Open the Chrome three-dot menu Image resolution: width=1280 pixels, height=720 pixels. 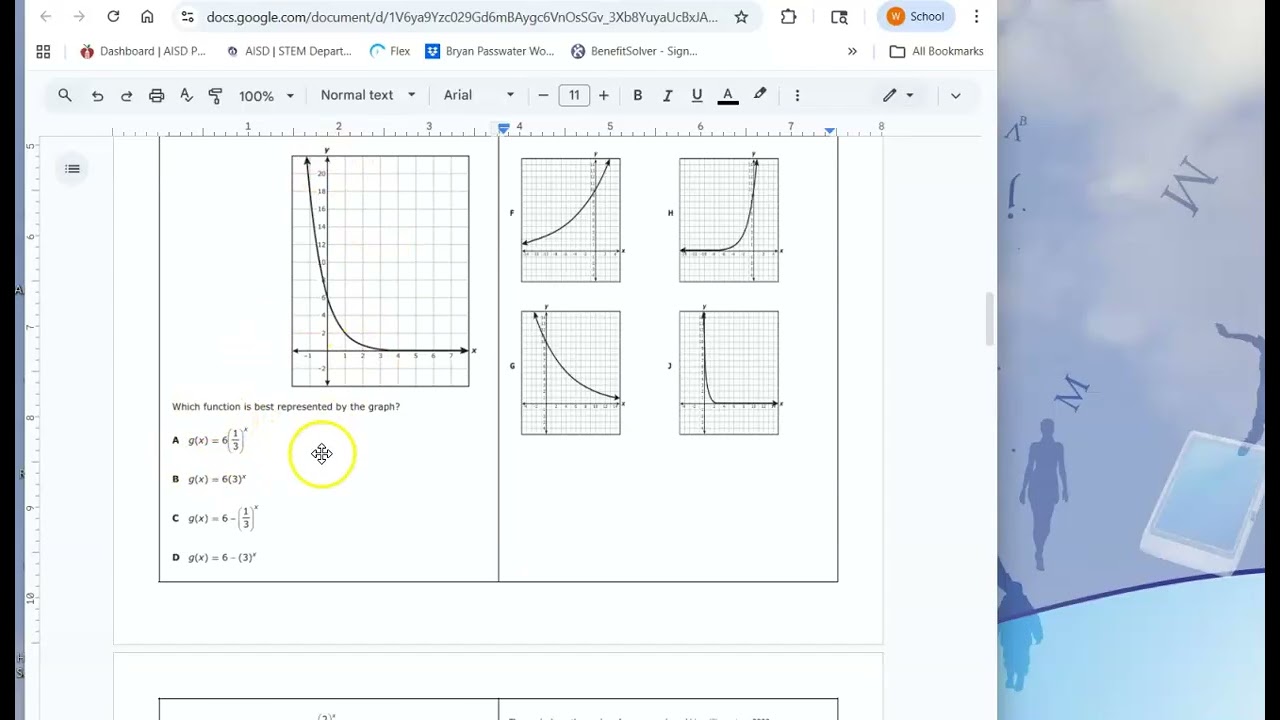(x=976, y=17)
